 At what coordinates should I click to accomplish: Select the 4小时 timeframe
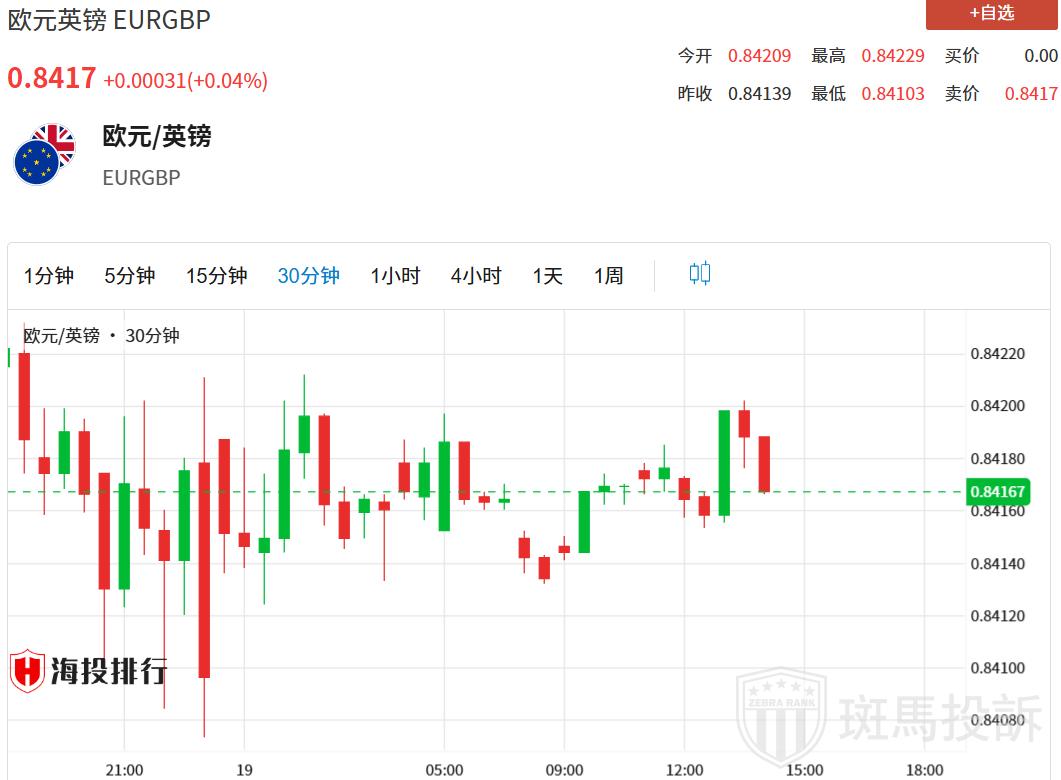(476, 276)
